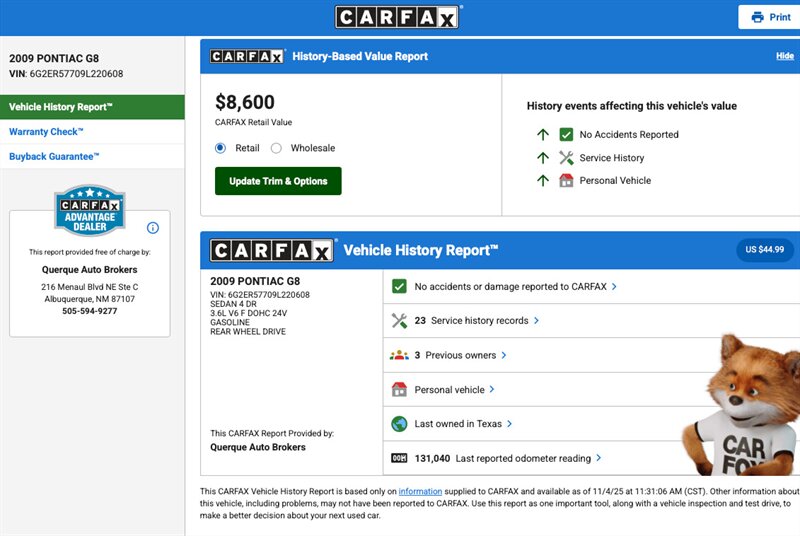Click the info icon beside Advantage Dealer badge
Image resolution: width=800 pixels, height=536 pixels.
pos(153,227)
